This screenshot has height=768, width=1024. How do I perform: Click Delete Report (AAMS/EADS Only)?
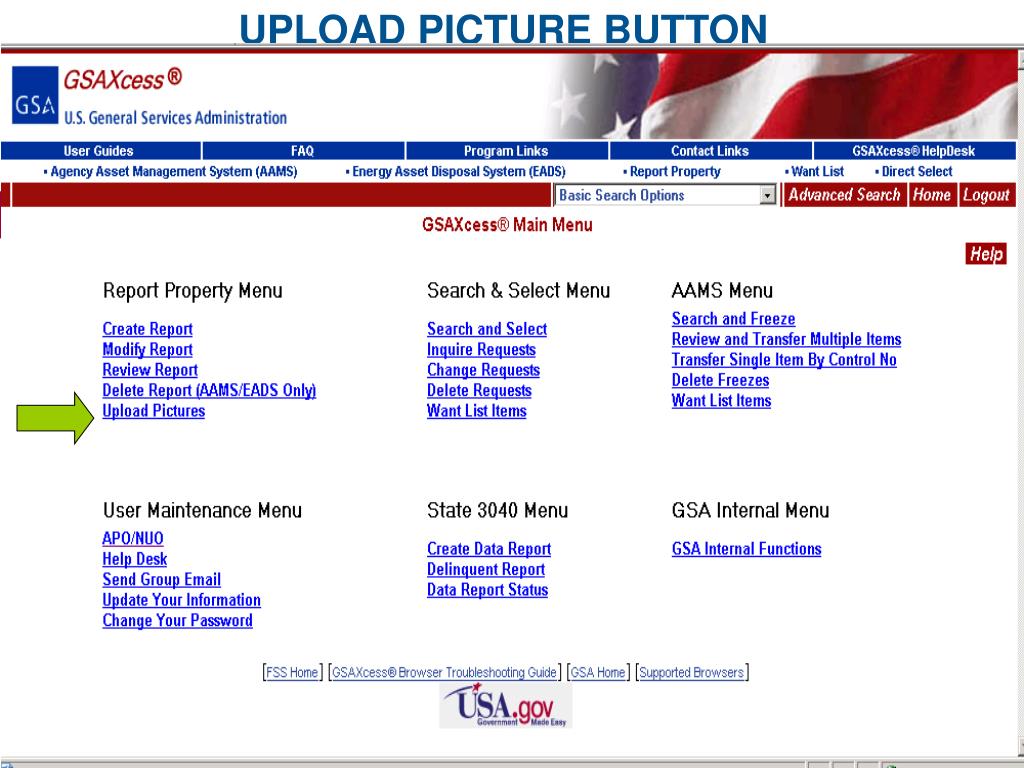click(x=209, y=391)
